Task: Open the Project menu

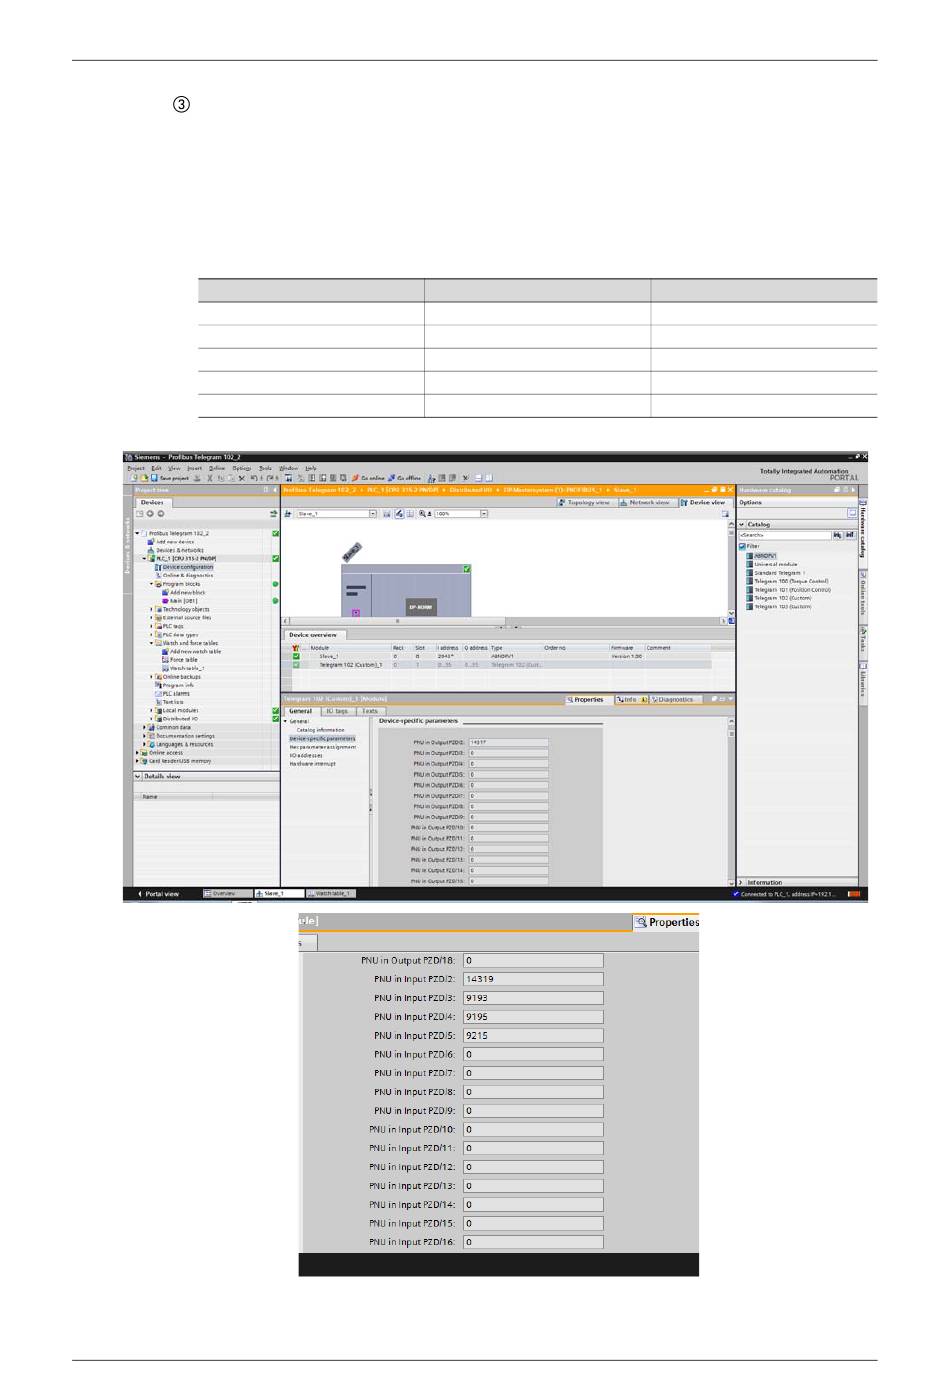Action: (135, 468)
